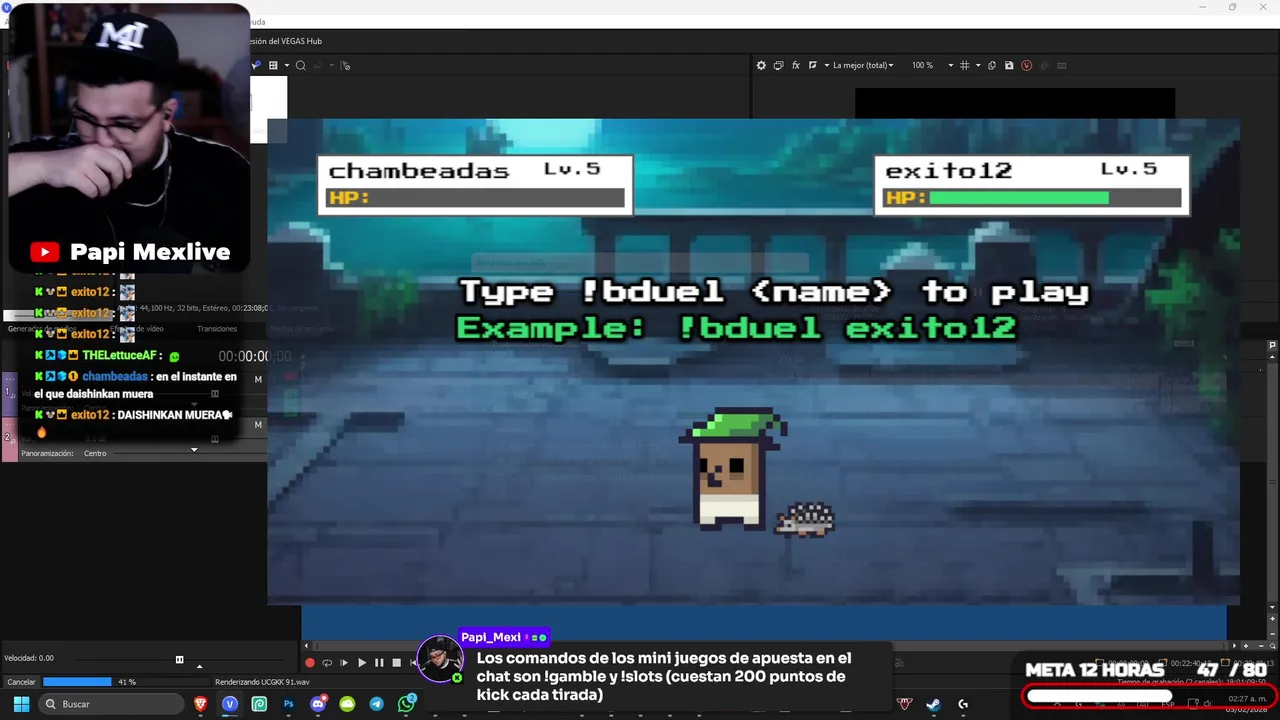Open Logitech G HUB from the taskbar
Screen dimensions: 1280x720
click(963, 704)
